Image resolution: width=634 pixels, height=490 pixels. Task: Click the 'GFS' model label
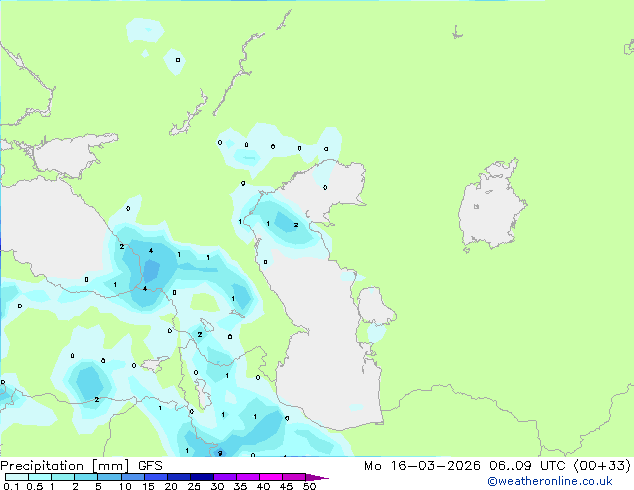click(150, 466)
